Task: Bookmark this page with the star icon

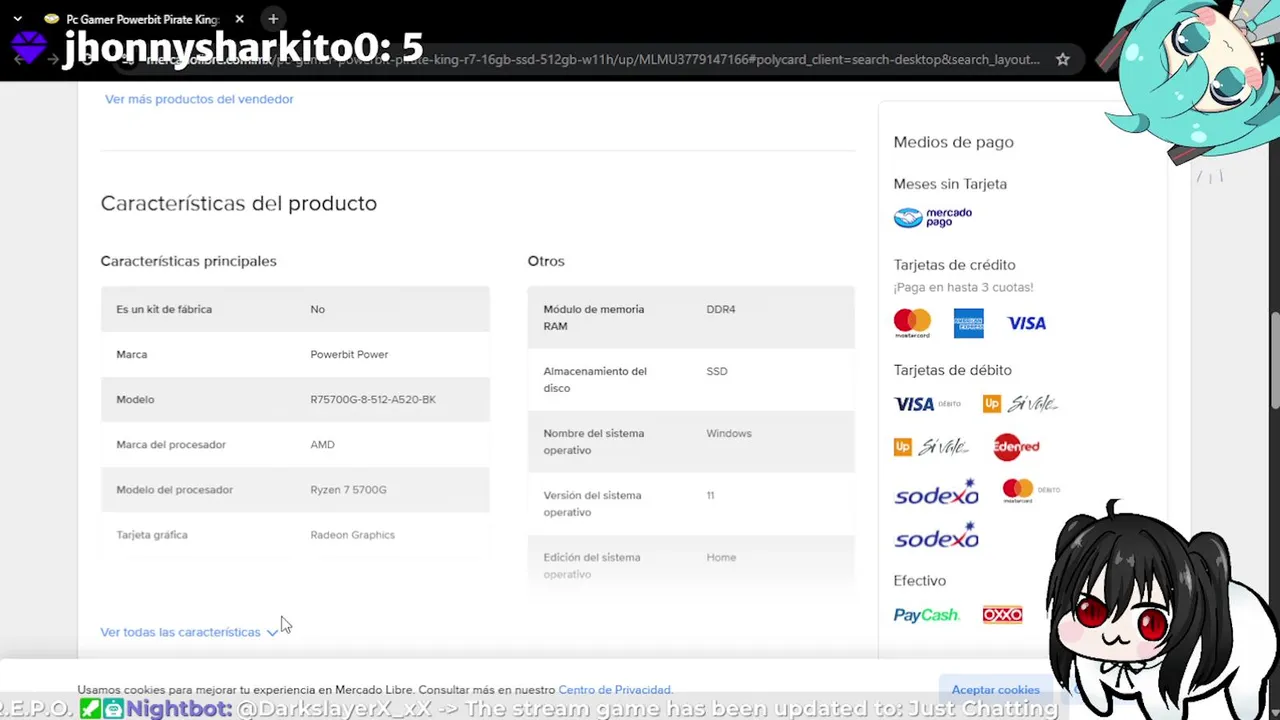Action: point(1062,59)
